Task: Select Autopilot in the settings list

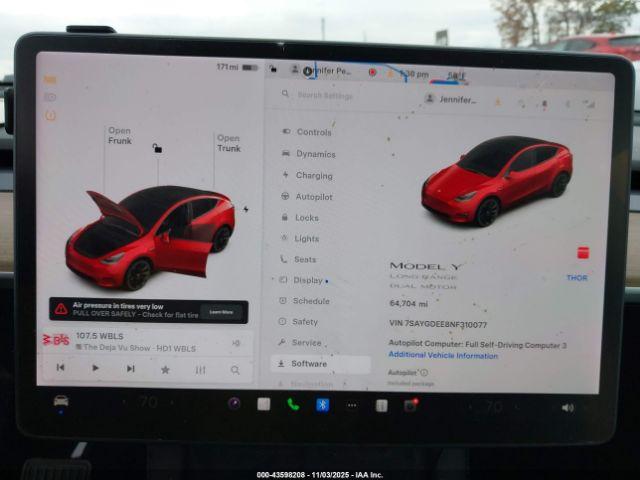Action: pyautogui.click(x=307, y=197)
